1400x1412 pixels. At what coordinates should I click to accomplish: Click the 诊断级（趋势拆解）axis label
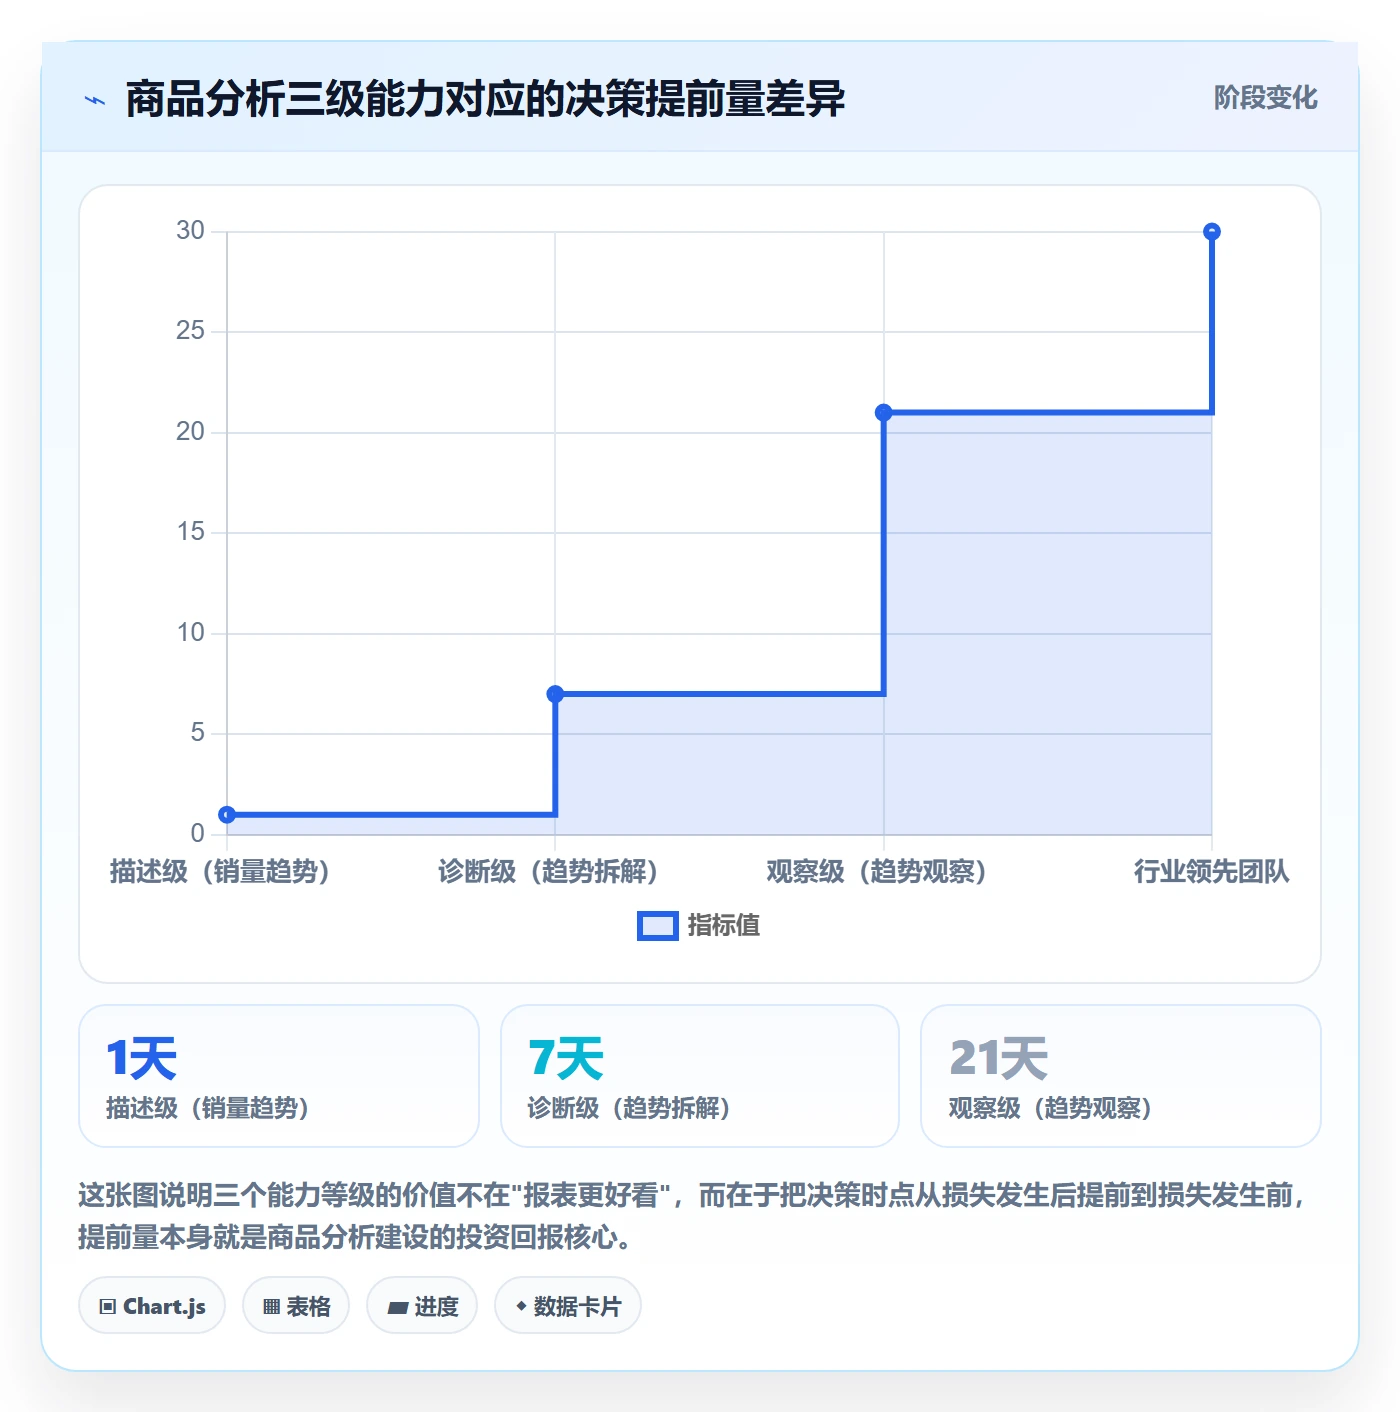coord(548,872)
